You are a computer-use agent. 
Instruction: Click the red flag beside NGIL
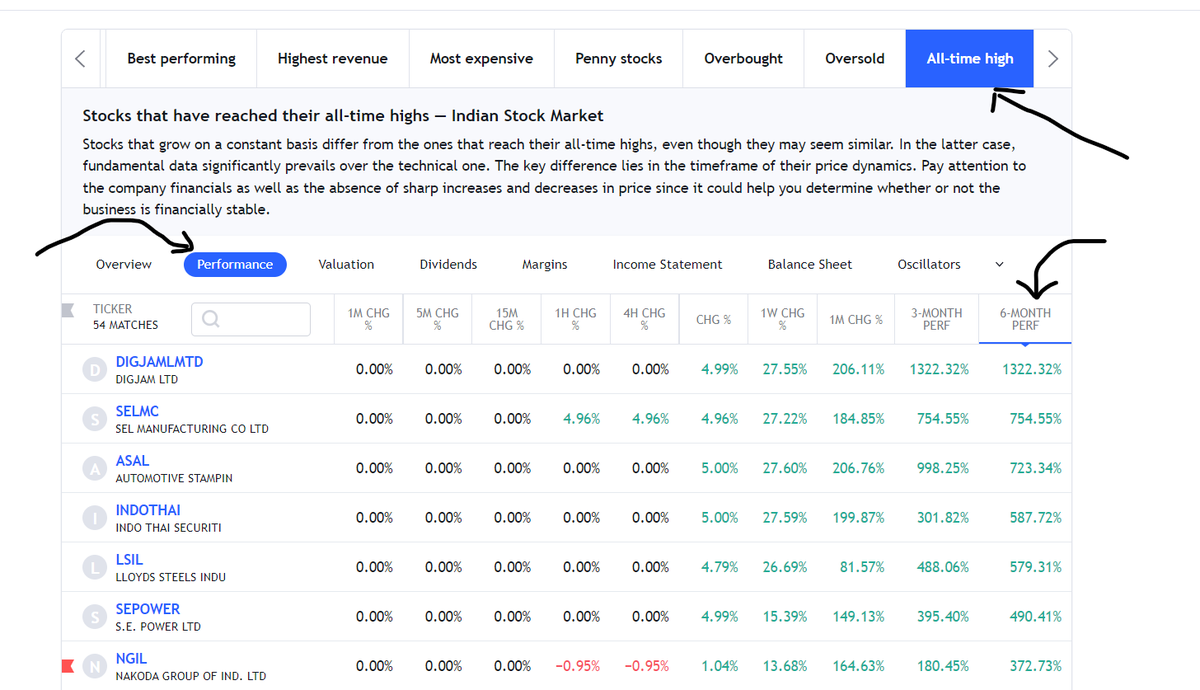(69, 666)
